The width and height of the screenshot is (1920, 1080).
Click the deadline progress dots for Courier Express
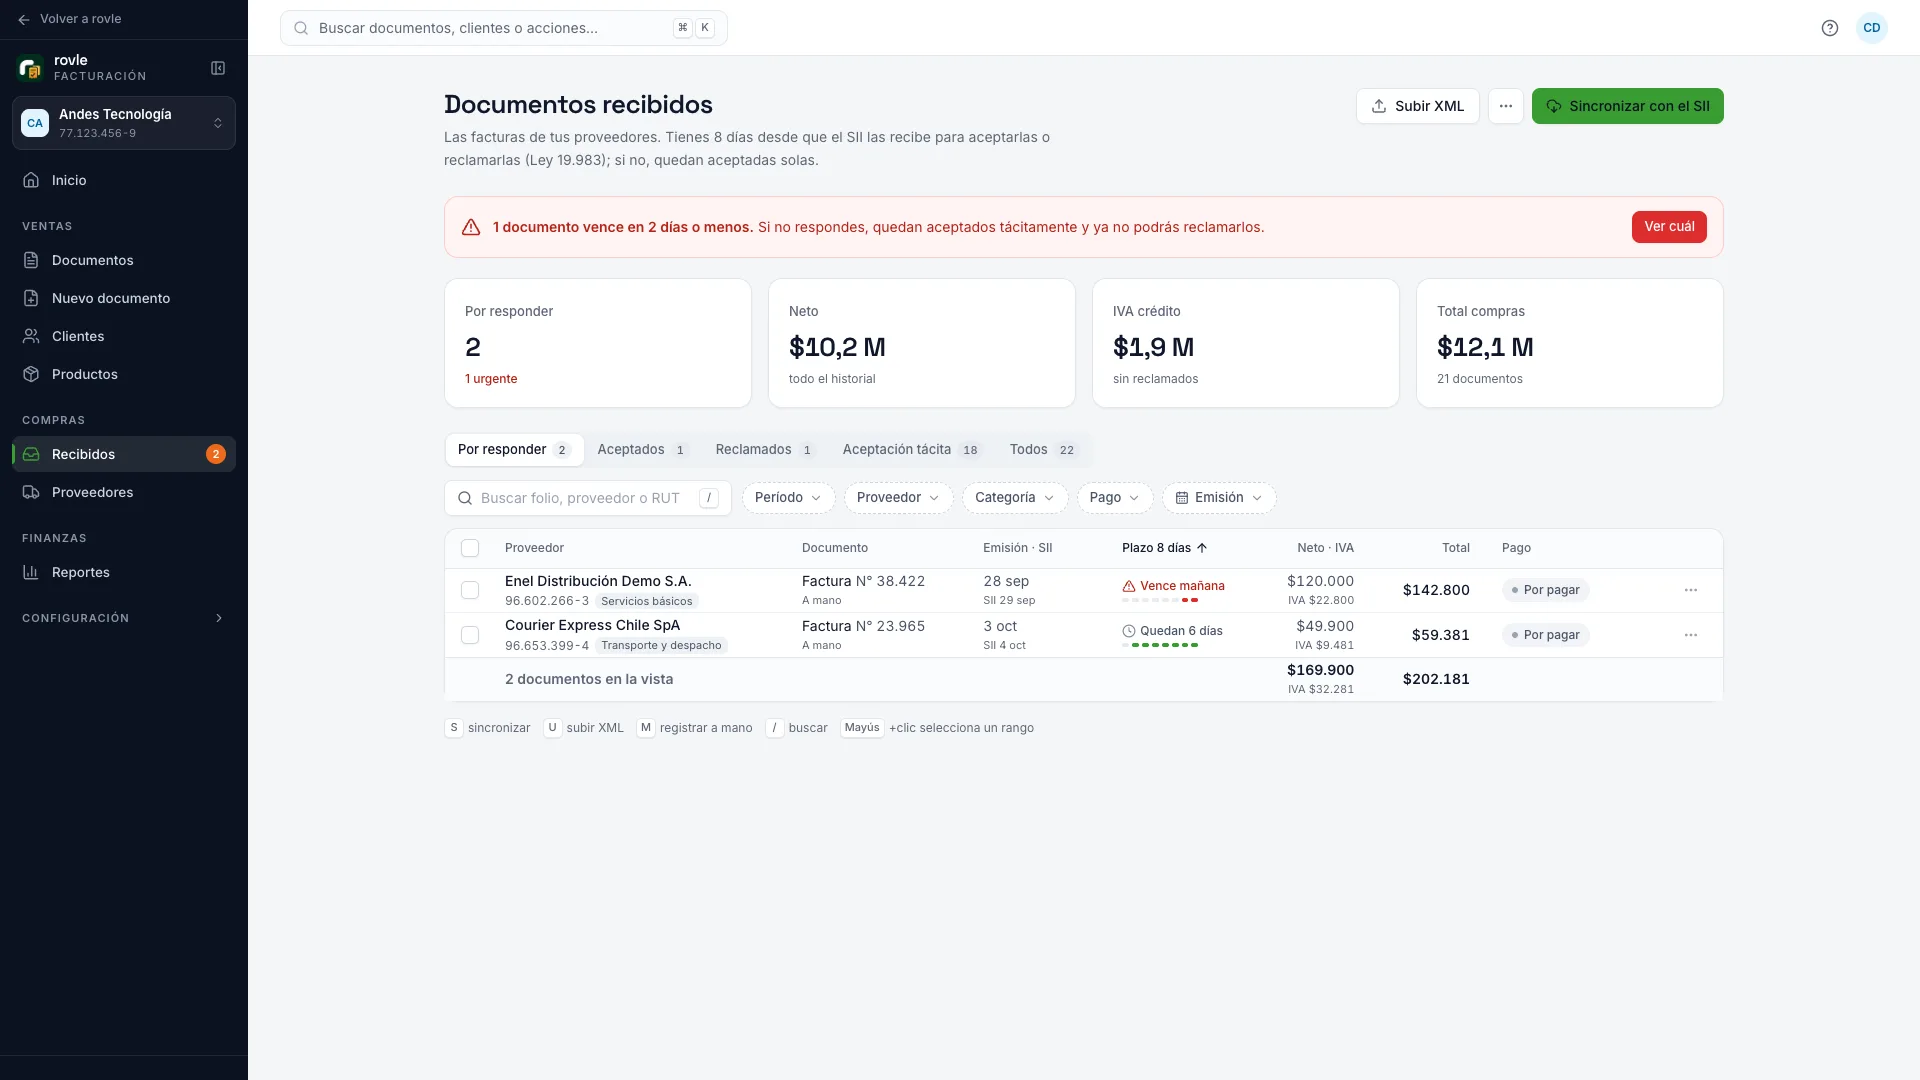coord(1160,645)
